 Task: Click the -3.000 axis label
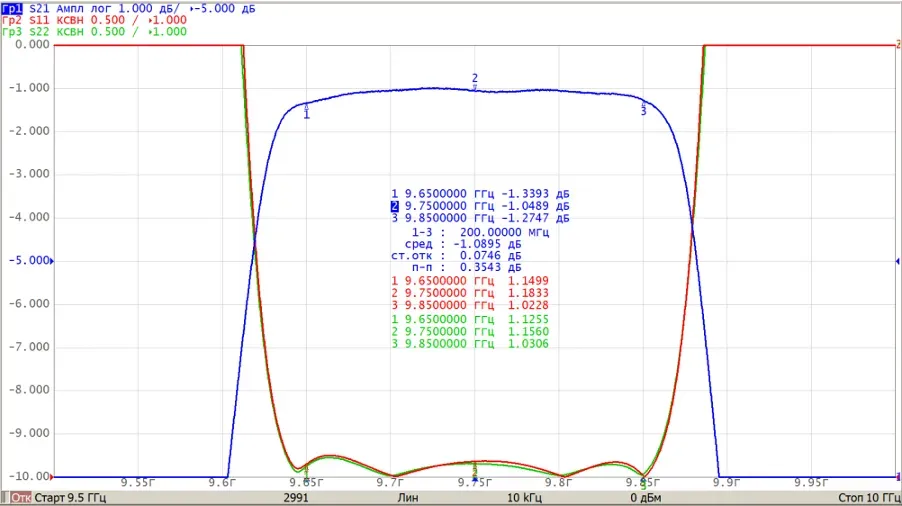pos(29,174)
